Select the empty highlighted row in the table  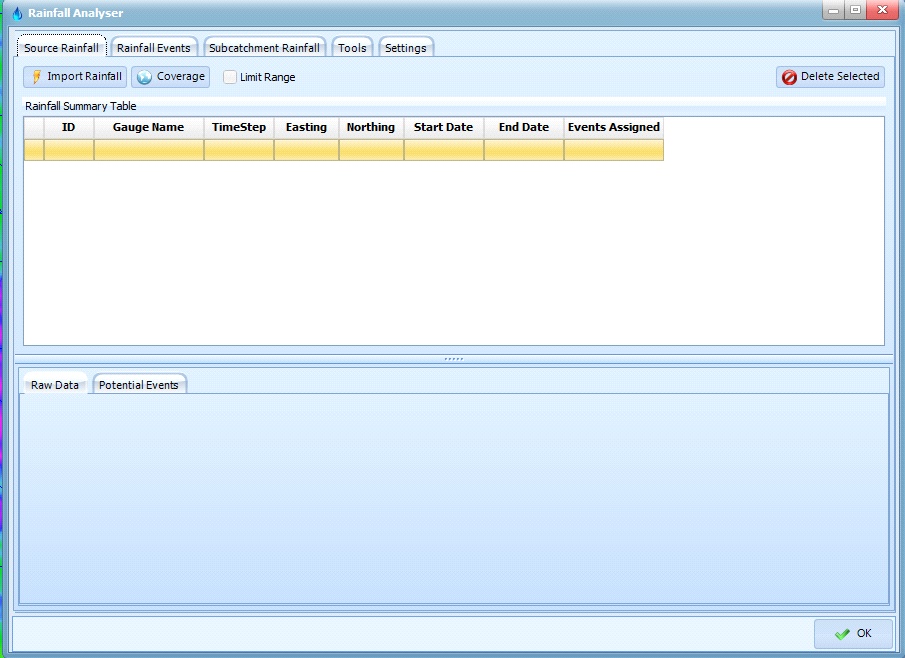pyautogui.click(x=343, y=150)
